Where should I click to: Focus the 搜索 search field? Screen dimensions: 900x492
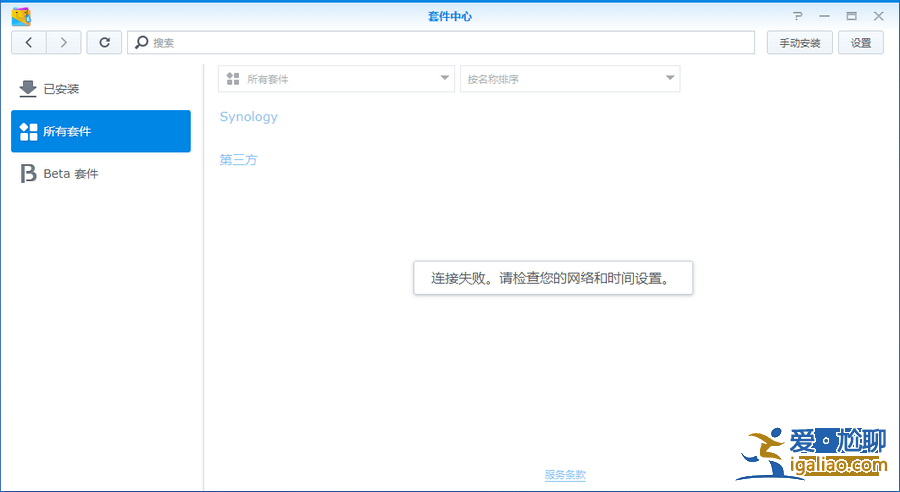[441, 42]
